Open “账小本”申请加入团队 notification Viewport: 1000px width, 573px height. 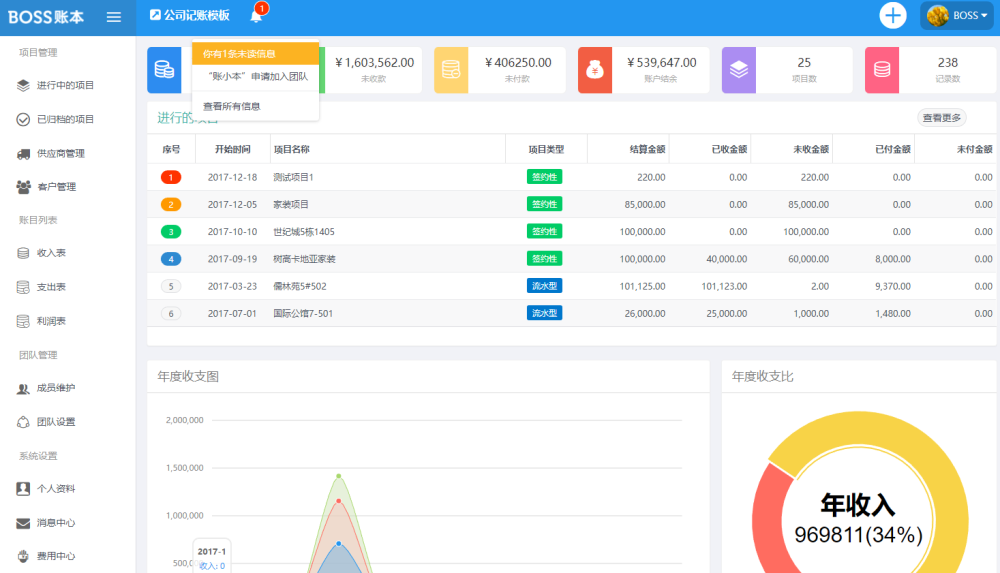click(258, 77)
